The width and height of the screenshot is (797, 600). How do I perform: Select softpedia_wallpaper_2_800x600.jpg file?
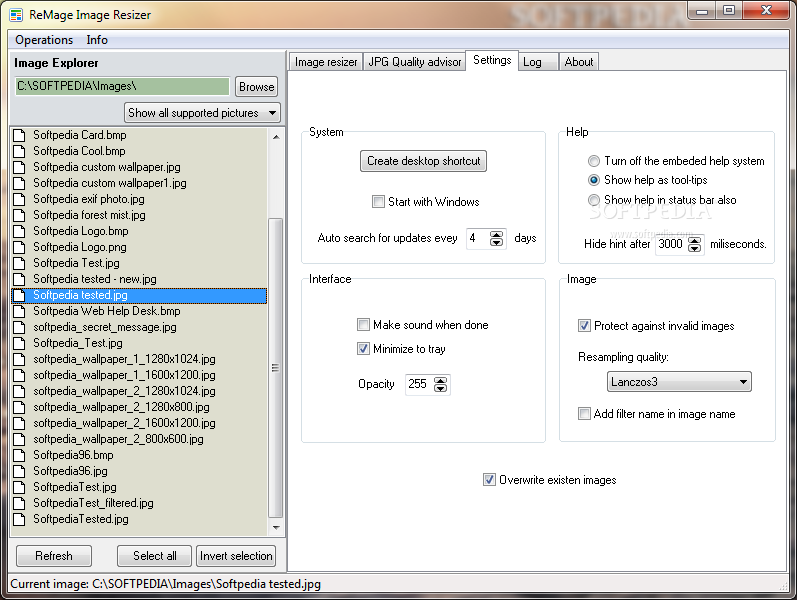click(118, 439)
